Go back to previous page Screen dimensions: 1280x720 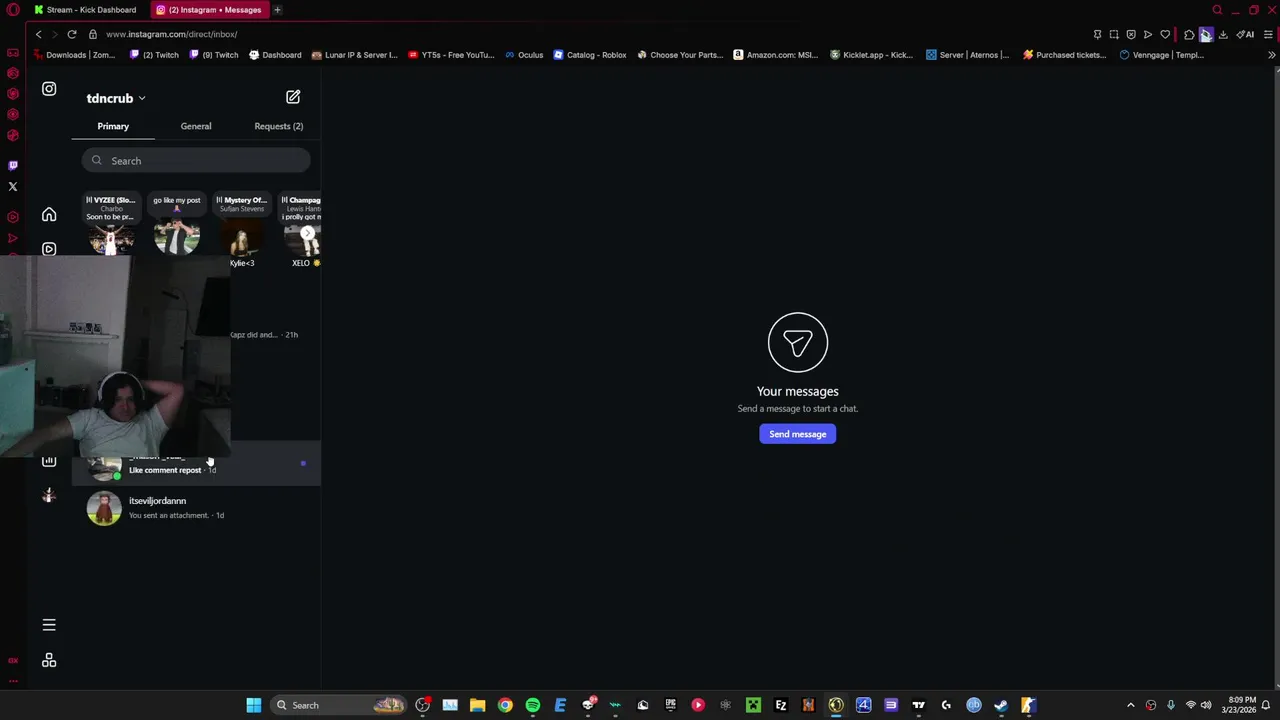38,34
